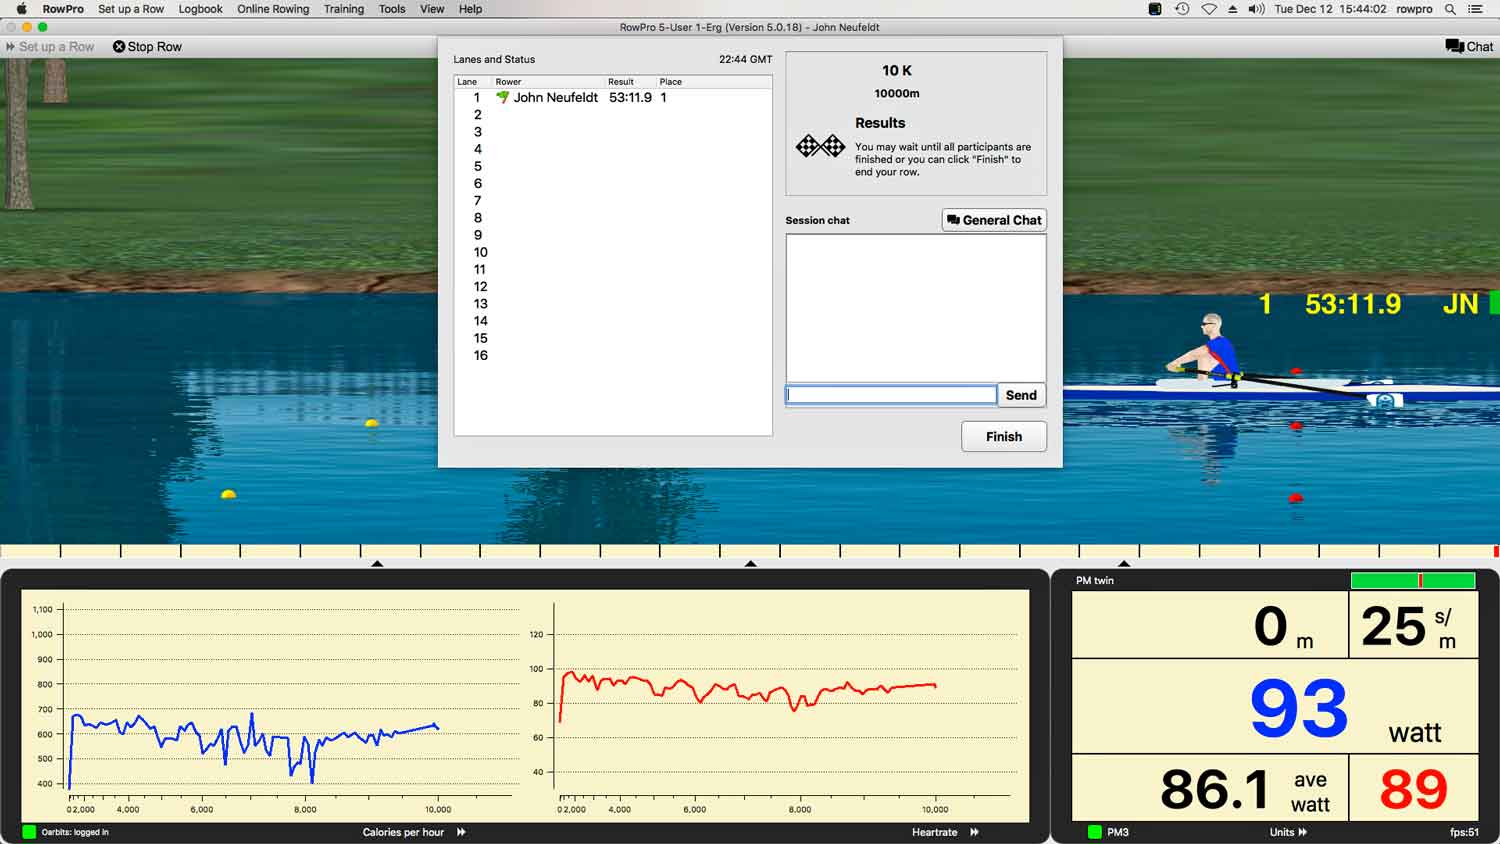
Task: Click the fps:51 status text
Action: click(x=1464, y=832)
